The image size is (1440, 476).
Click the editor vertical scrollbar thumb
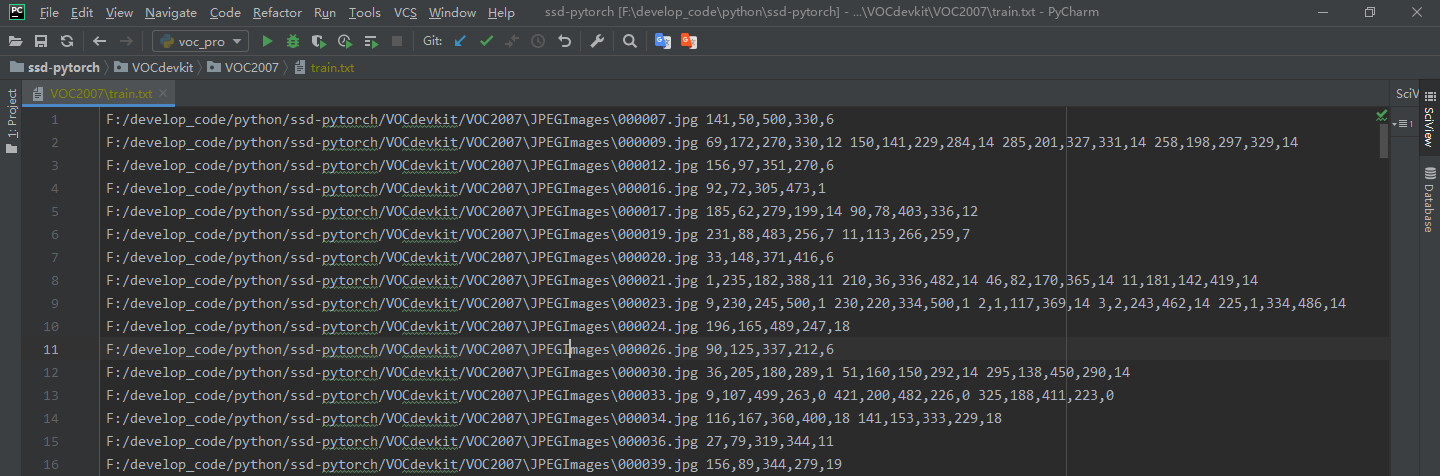[x=1384, y=140]
